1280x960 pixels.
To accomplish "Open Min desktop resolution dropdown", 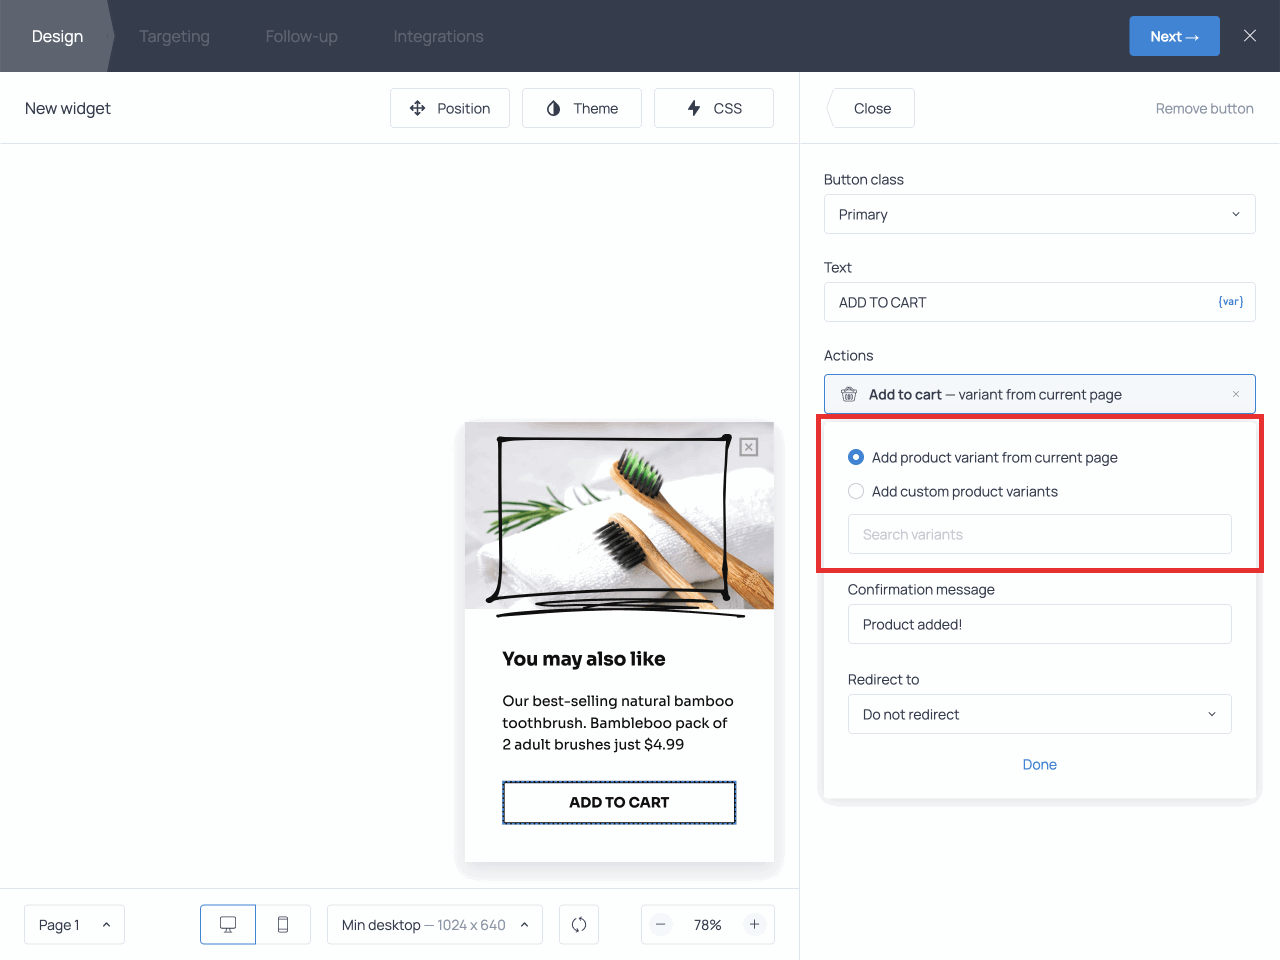I will (434, 925).
